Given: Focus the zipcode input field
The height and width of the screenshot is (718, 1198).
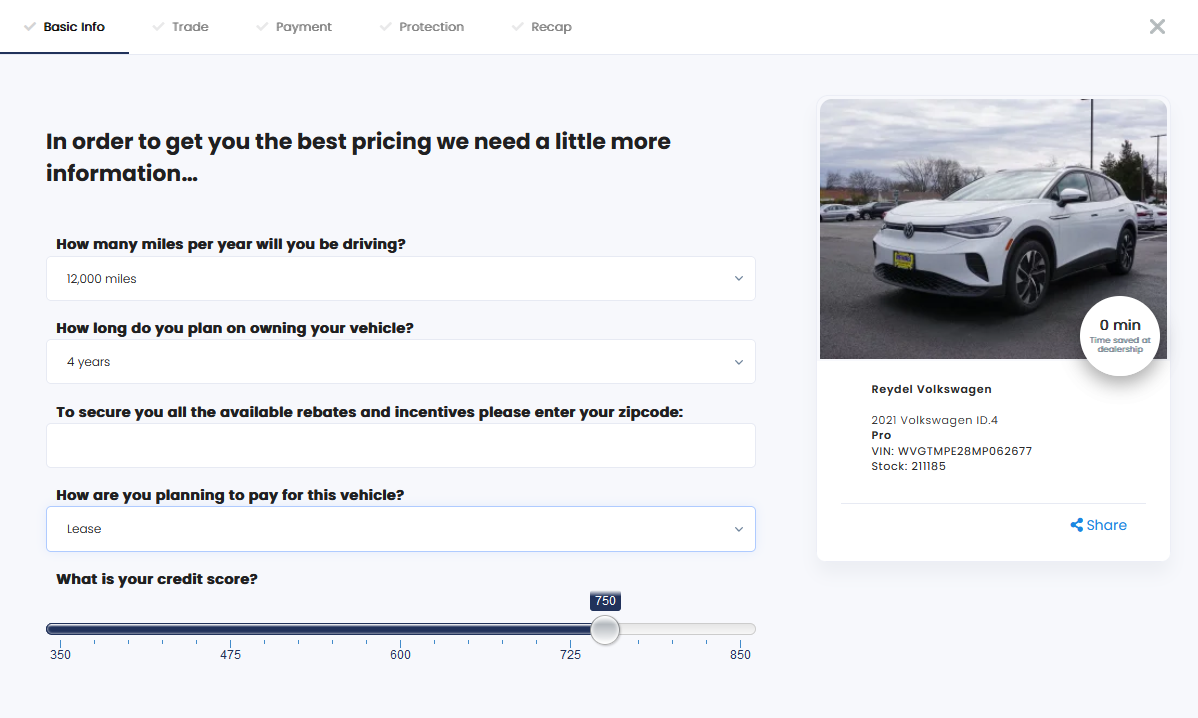Looking at the screenshot, I should point(400,446).
